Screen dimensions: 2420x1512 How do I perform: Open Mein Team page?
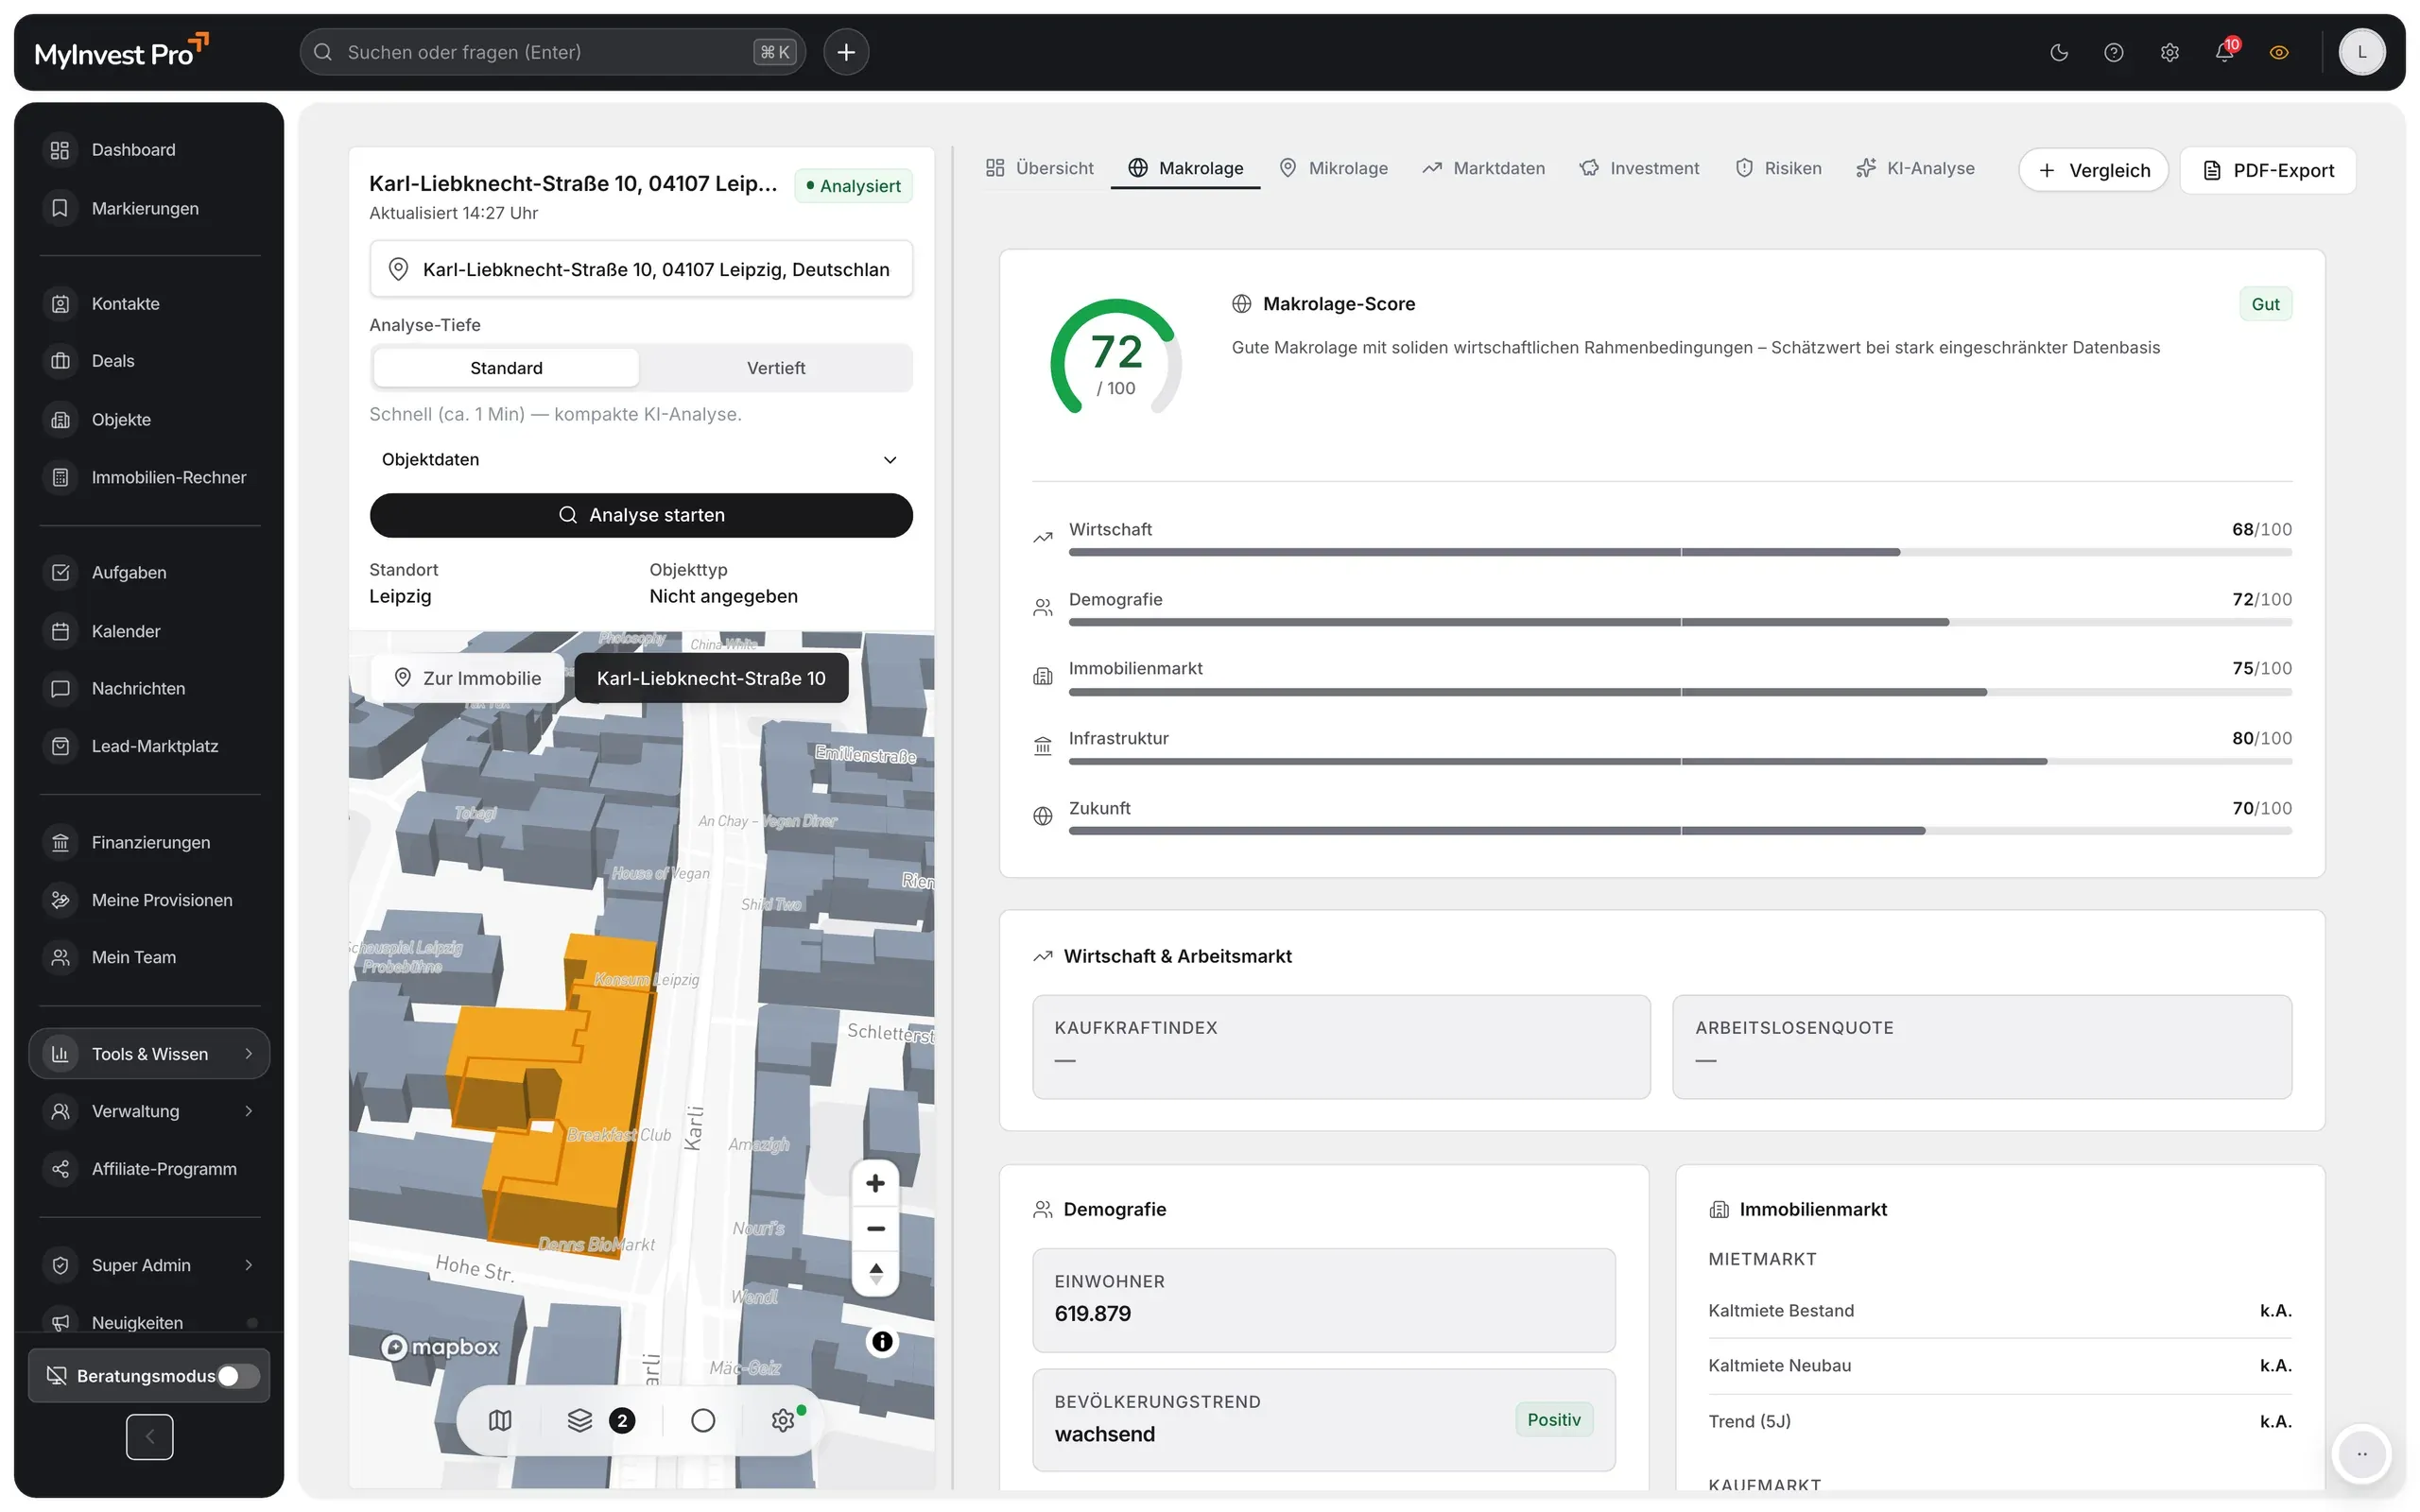(x=149, y=957)
